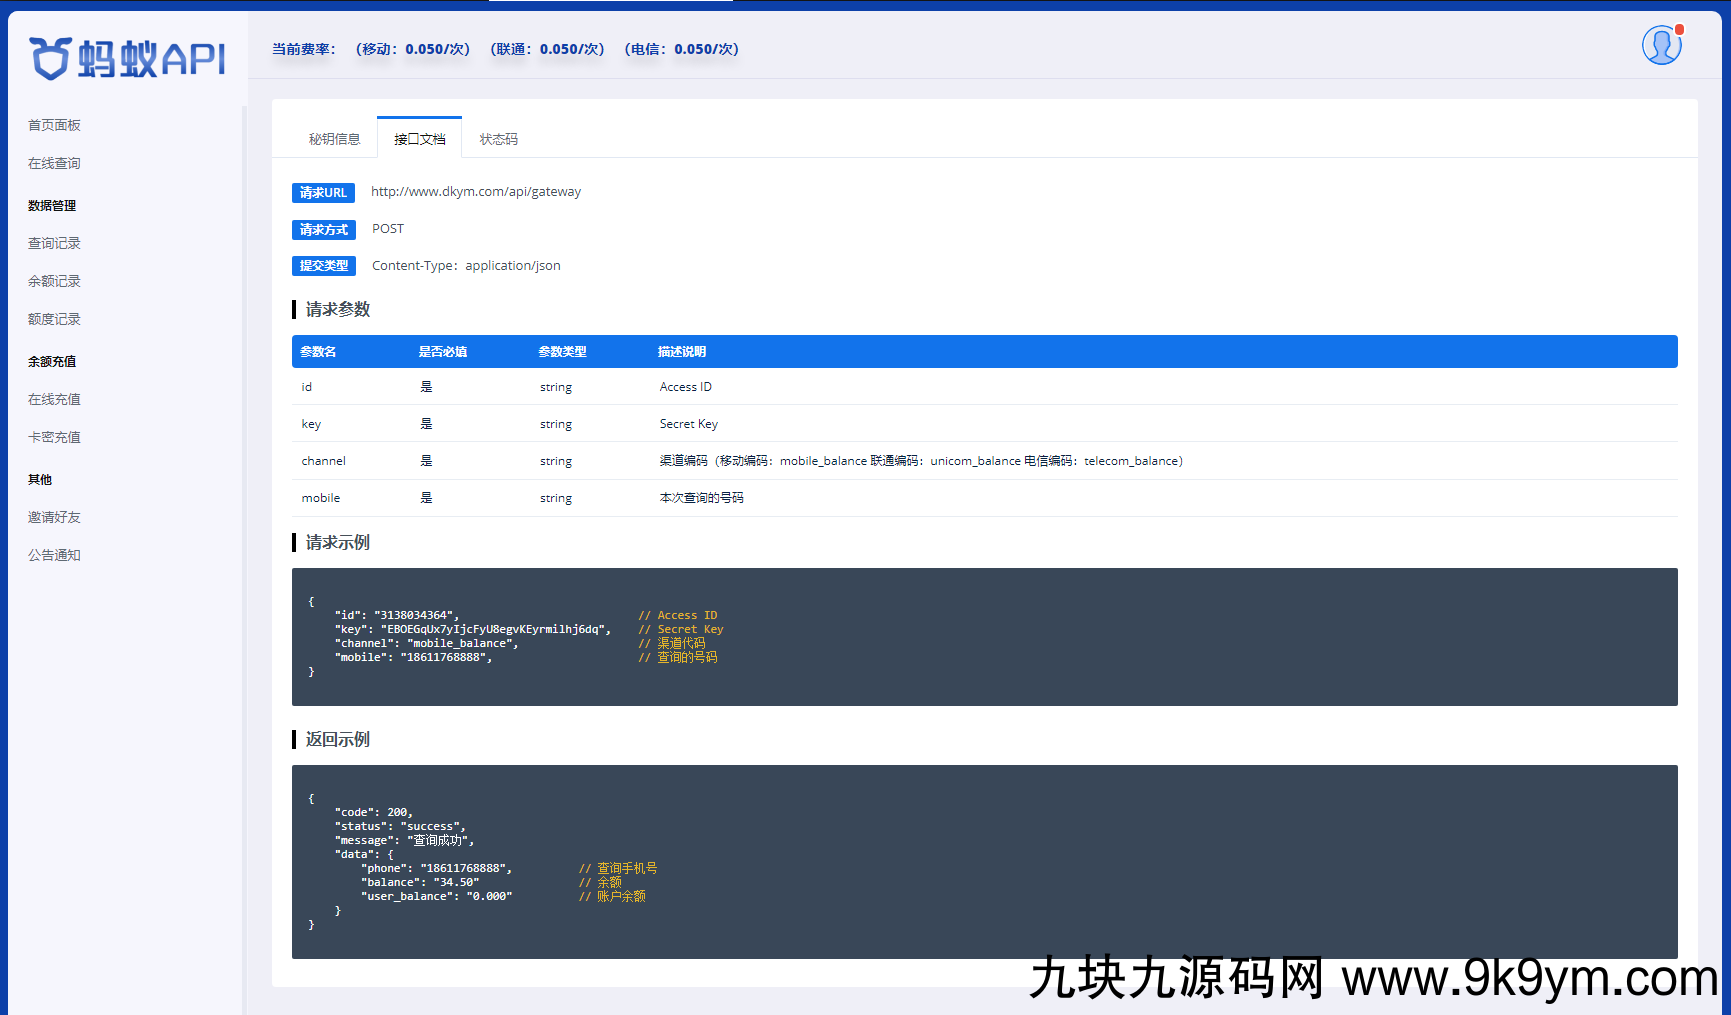The height and width of the screenshot is (1015, 1731).
Task: Go to 首页面板 in sidebar
Action: tap(54, 125)
